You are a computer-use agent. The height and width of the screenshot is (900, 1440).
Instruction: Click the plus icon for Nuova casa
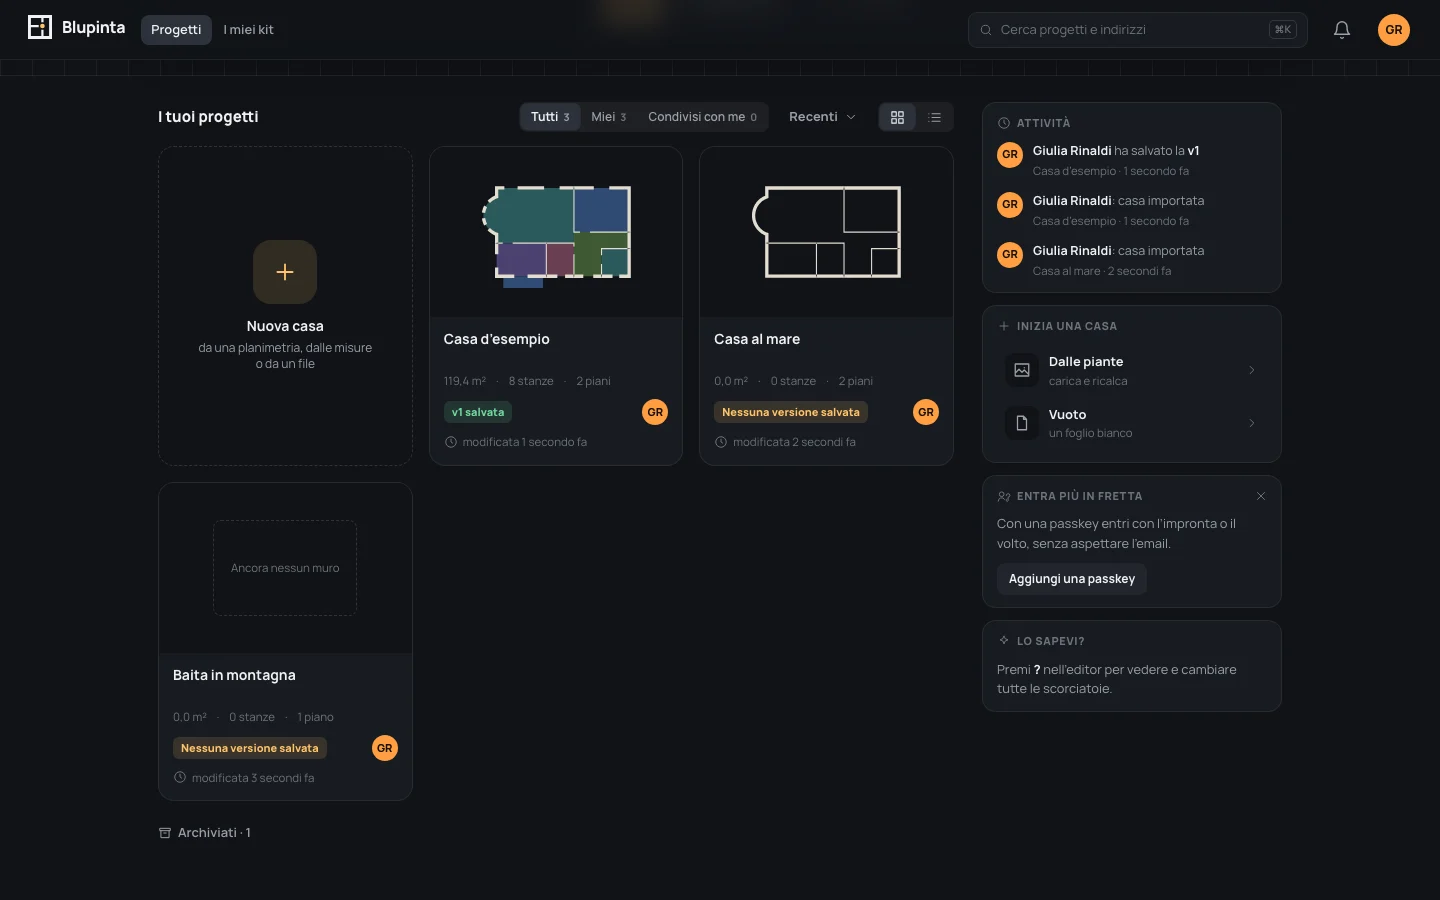point(285,272)
